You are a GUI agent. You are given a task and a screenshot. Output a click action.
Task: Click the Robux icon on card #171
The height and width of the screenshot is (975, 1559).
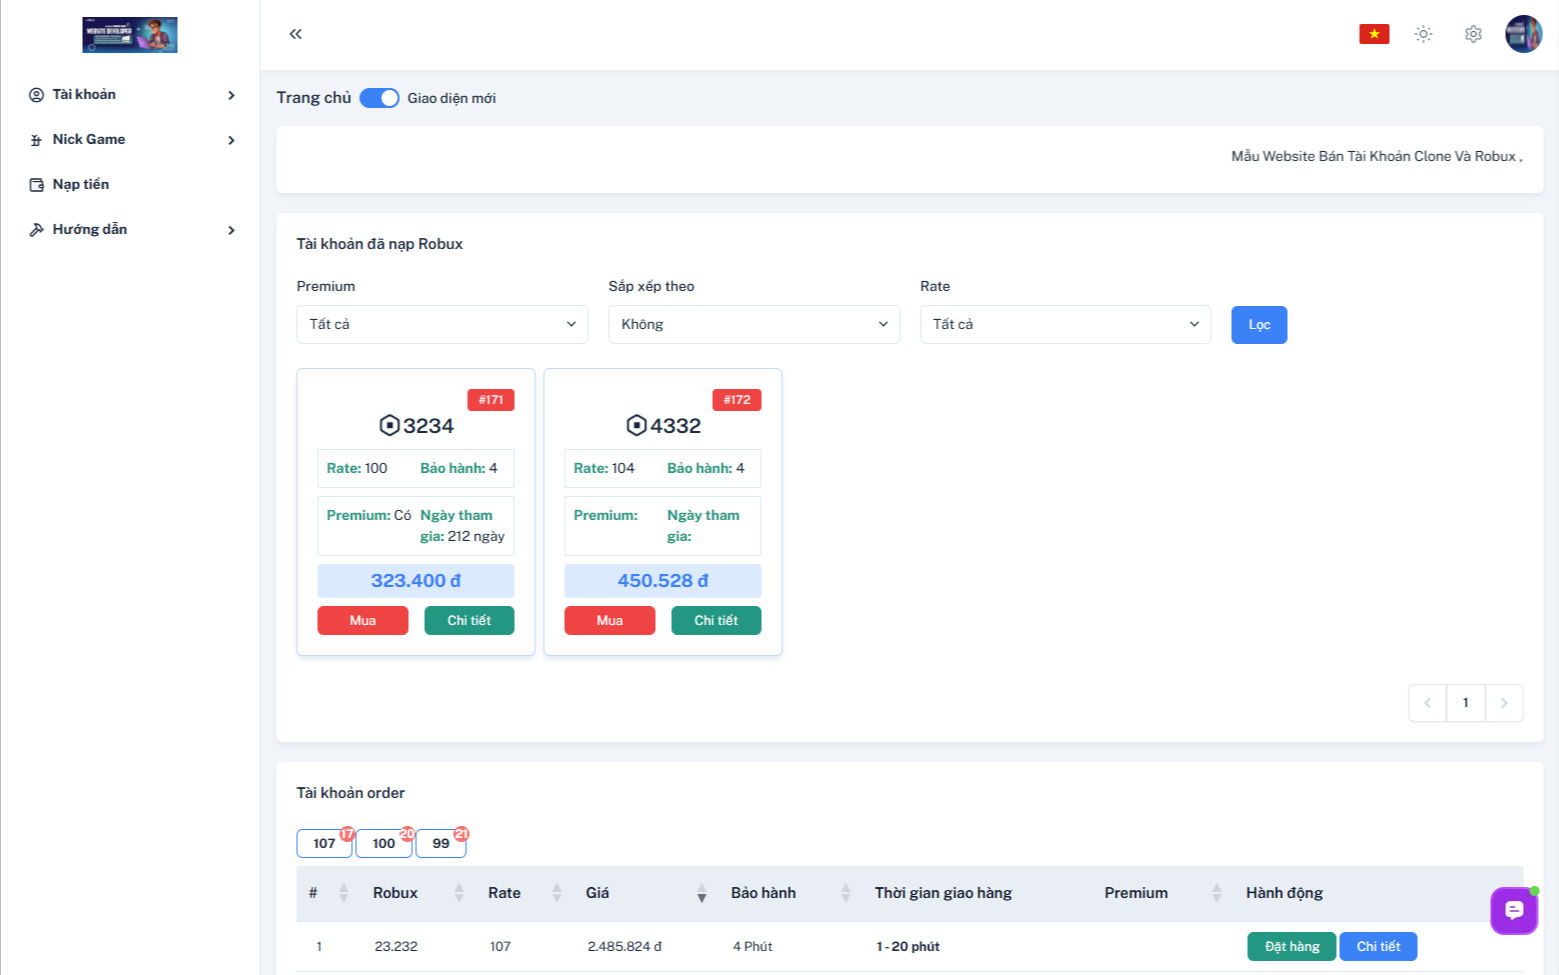click(388, 424)
